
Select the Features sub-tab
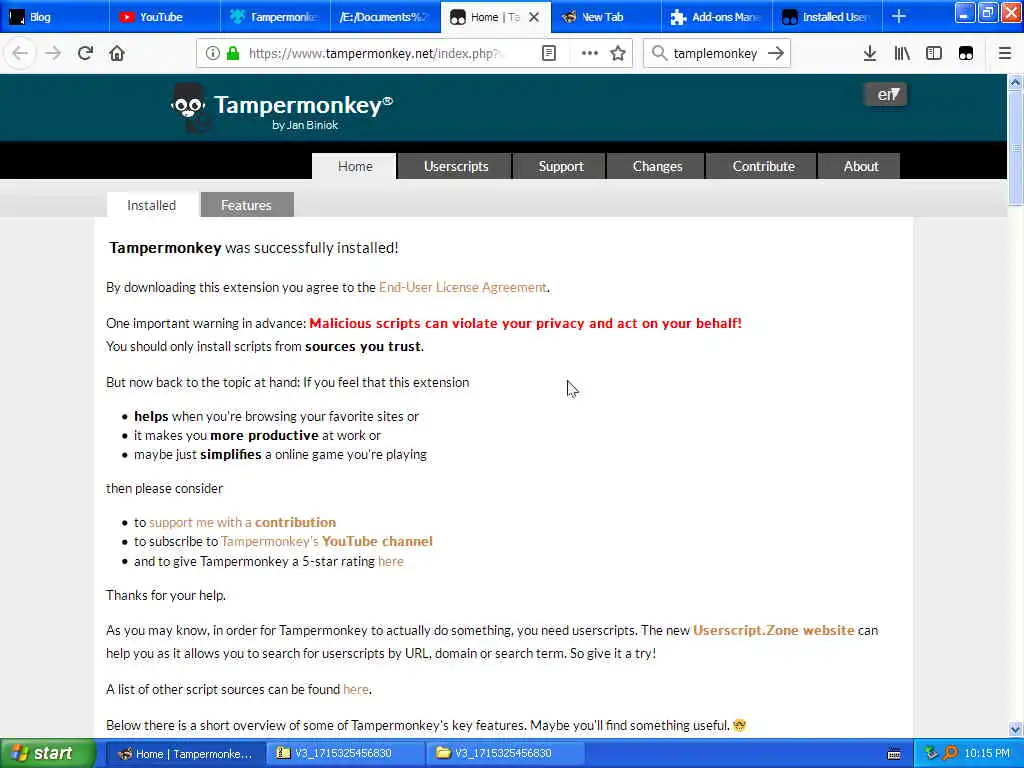click(x=246, y=205)
